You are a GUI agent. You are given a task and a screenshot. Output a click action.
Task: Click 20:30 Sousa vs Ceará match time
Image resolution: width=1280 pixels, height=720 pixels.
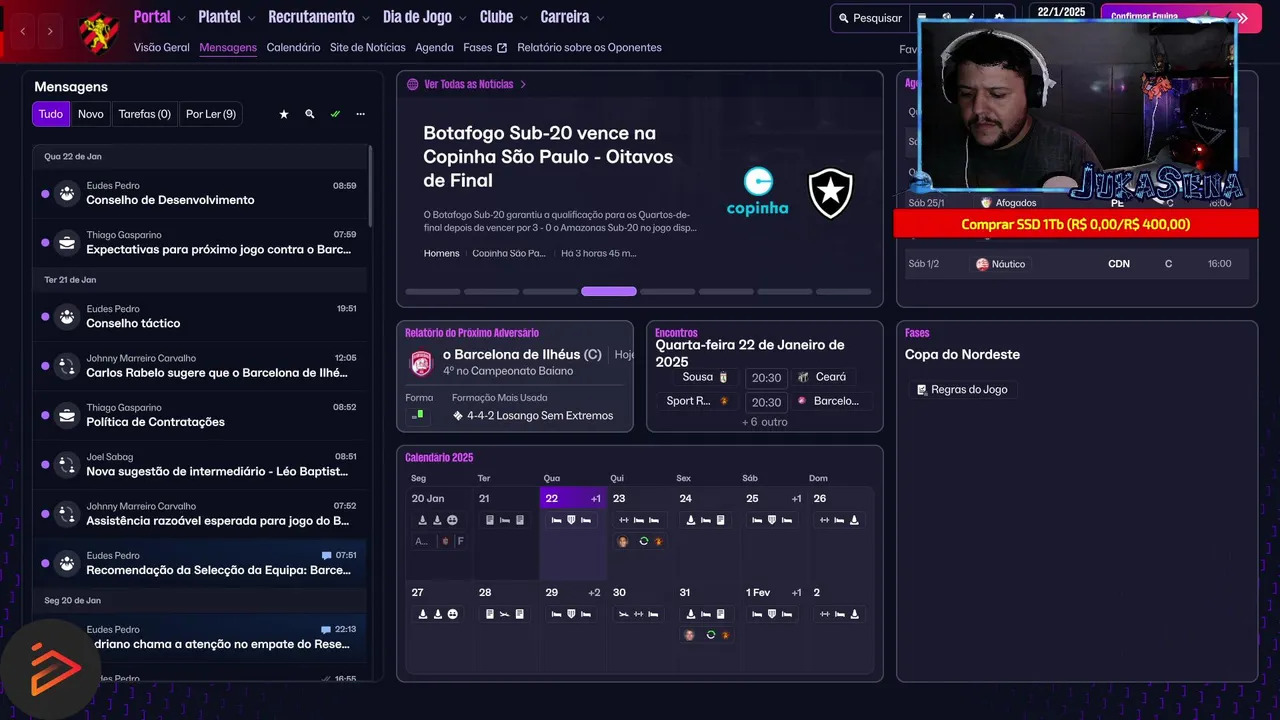click(x=766, y=377)
